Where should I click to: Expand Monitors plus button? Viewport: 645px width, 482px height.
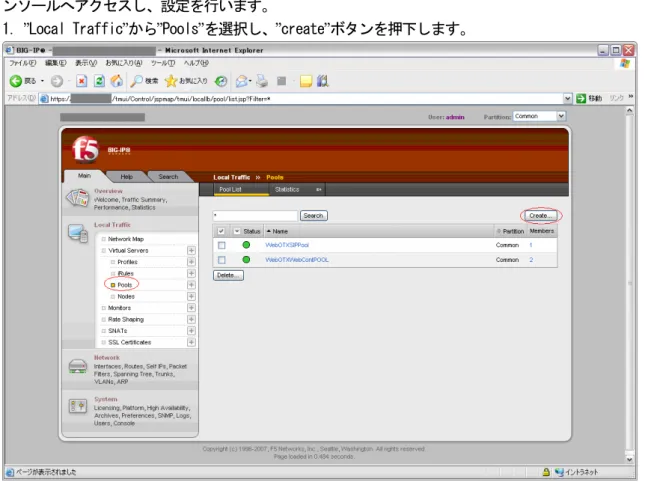pyautogui.click(x=191, y=308)
